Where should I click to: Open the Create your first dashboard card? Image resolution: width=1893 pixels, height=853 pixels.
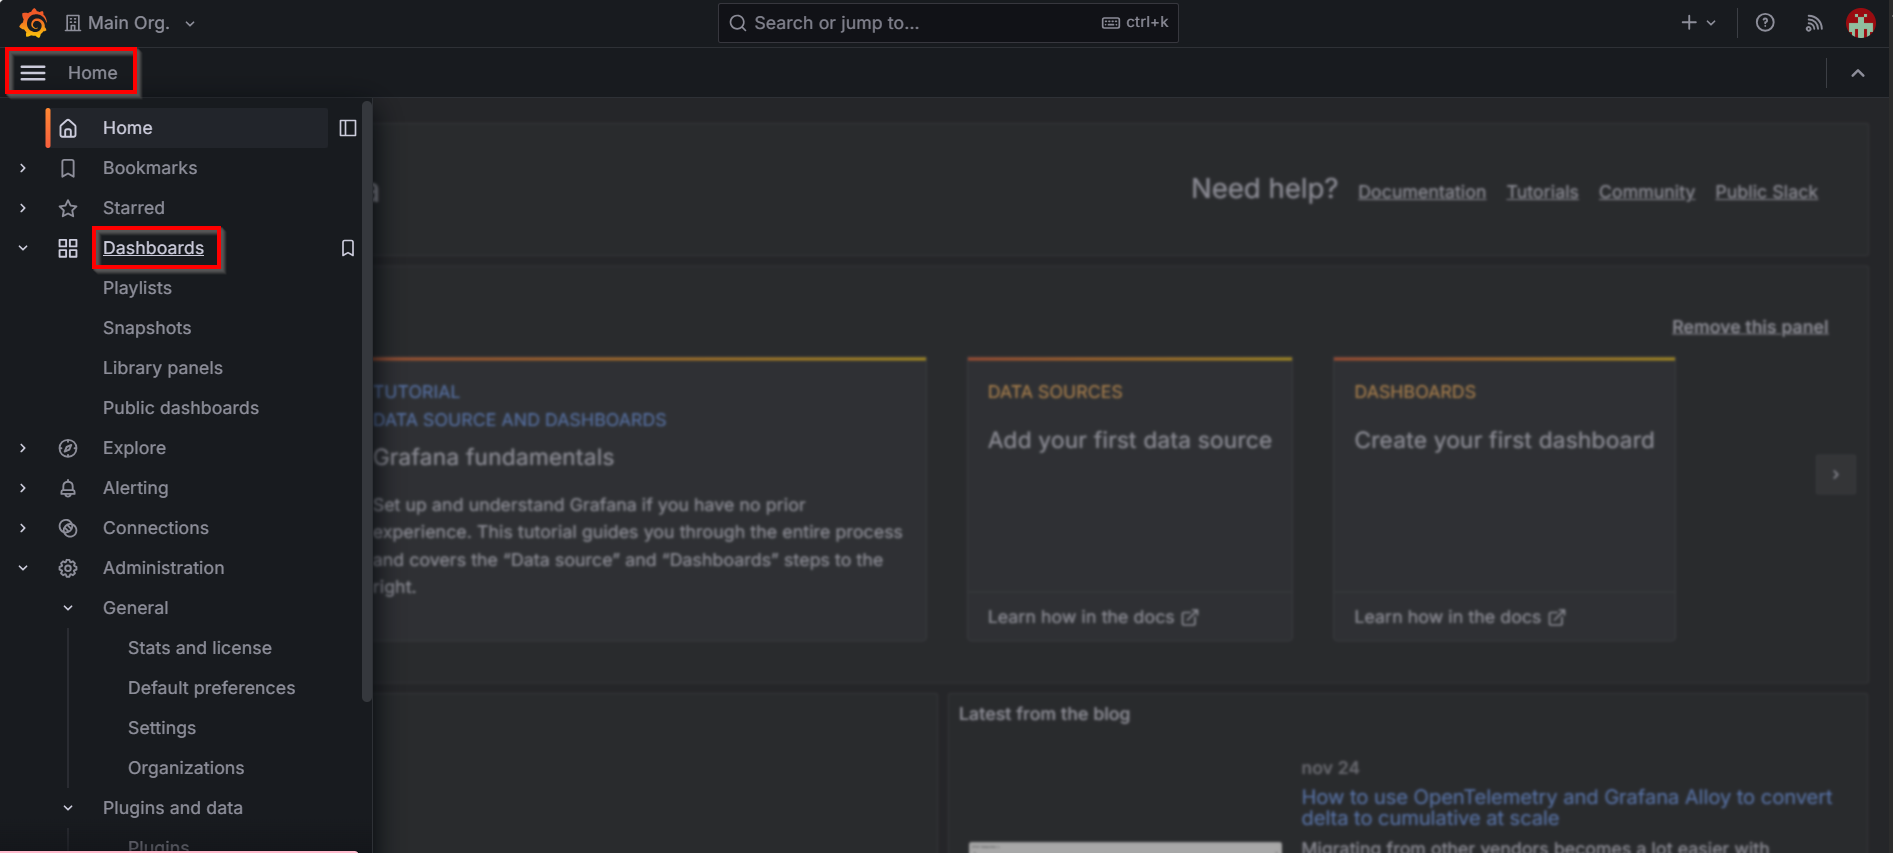1504,499
